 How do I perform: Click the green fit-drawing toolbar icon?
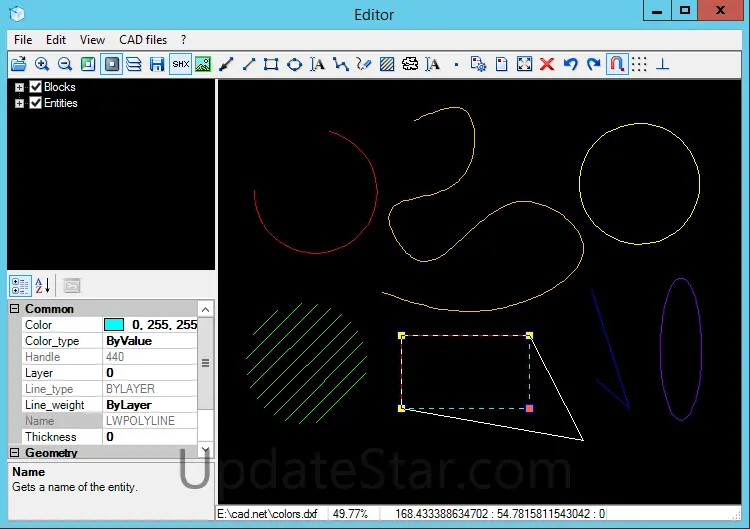88,64
